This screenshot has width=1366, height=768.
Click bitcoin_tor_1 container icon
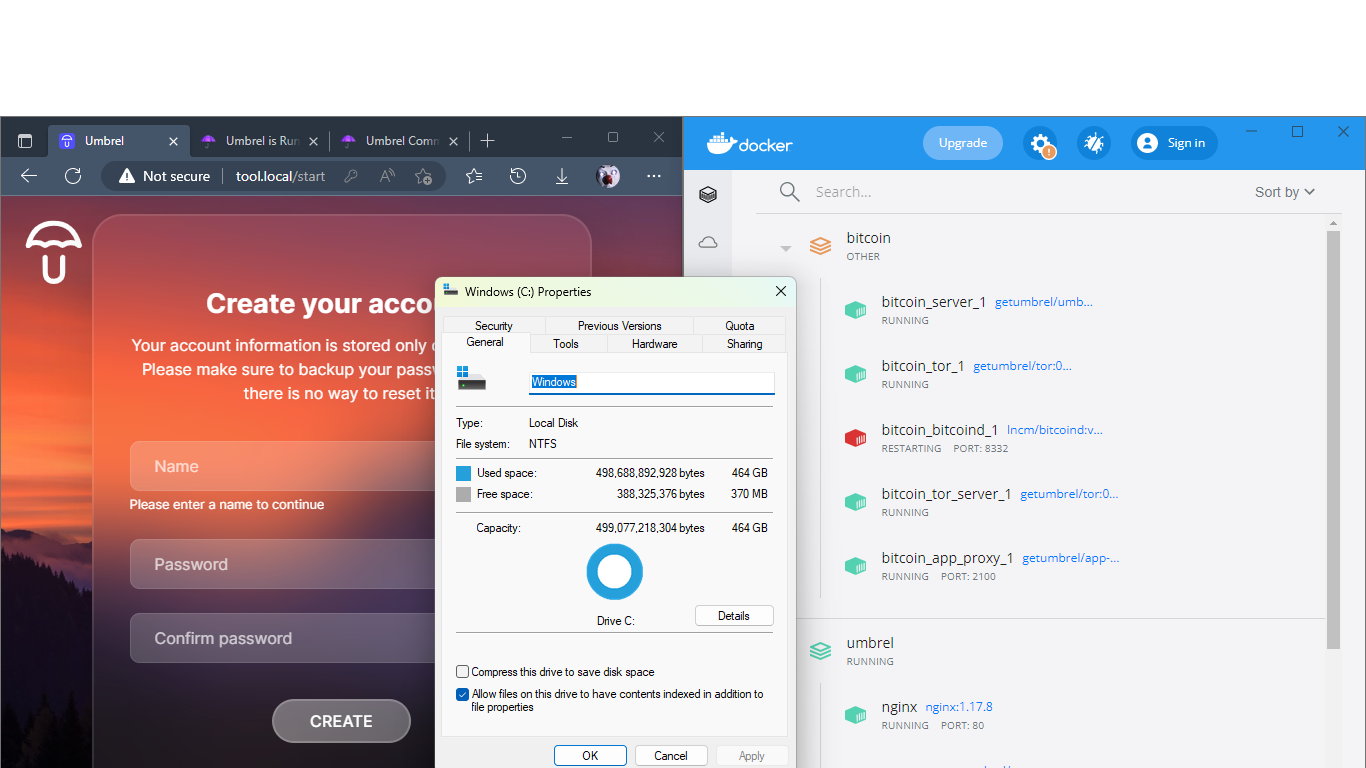click(855, 374)
